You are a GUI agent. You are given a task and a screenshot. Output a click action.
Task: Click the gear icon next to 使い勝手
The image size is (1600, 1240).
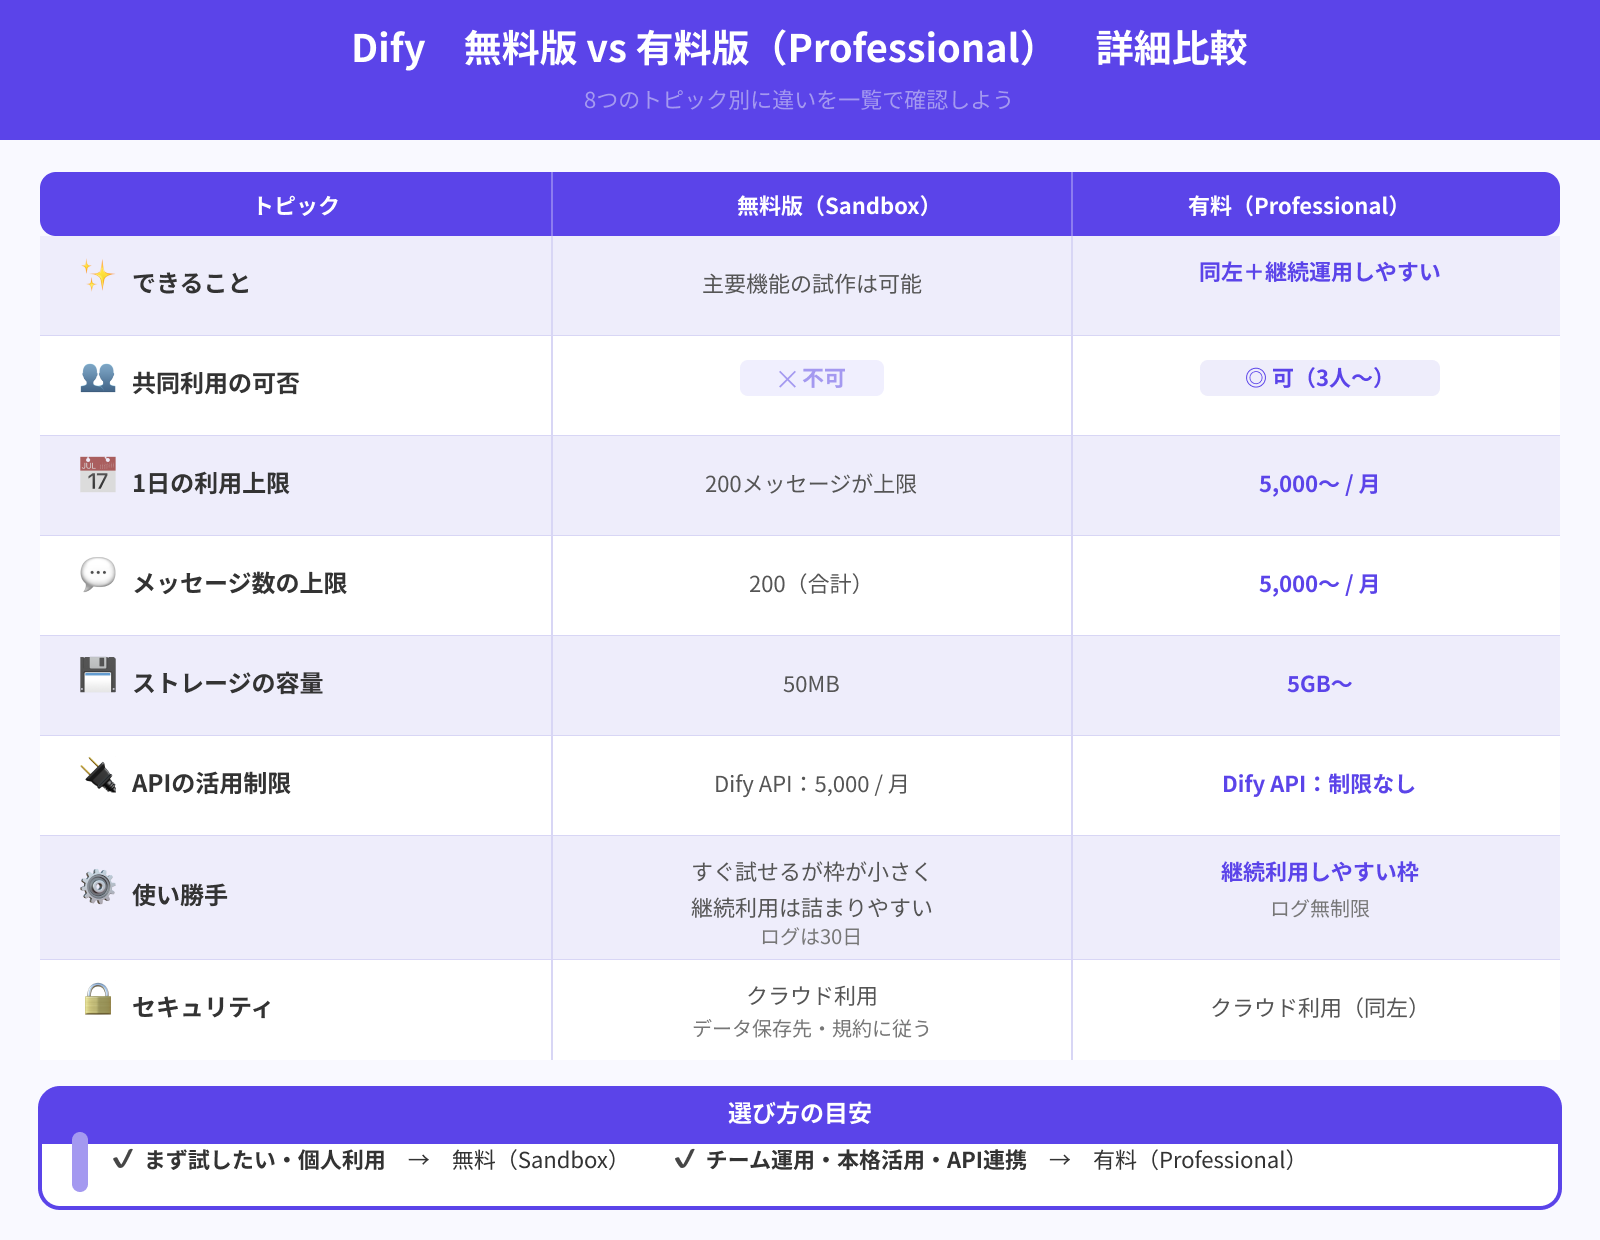(97, 887)
